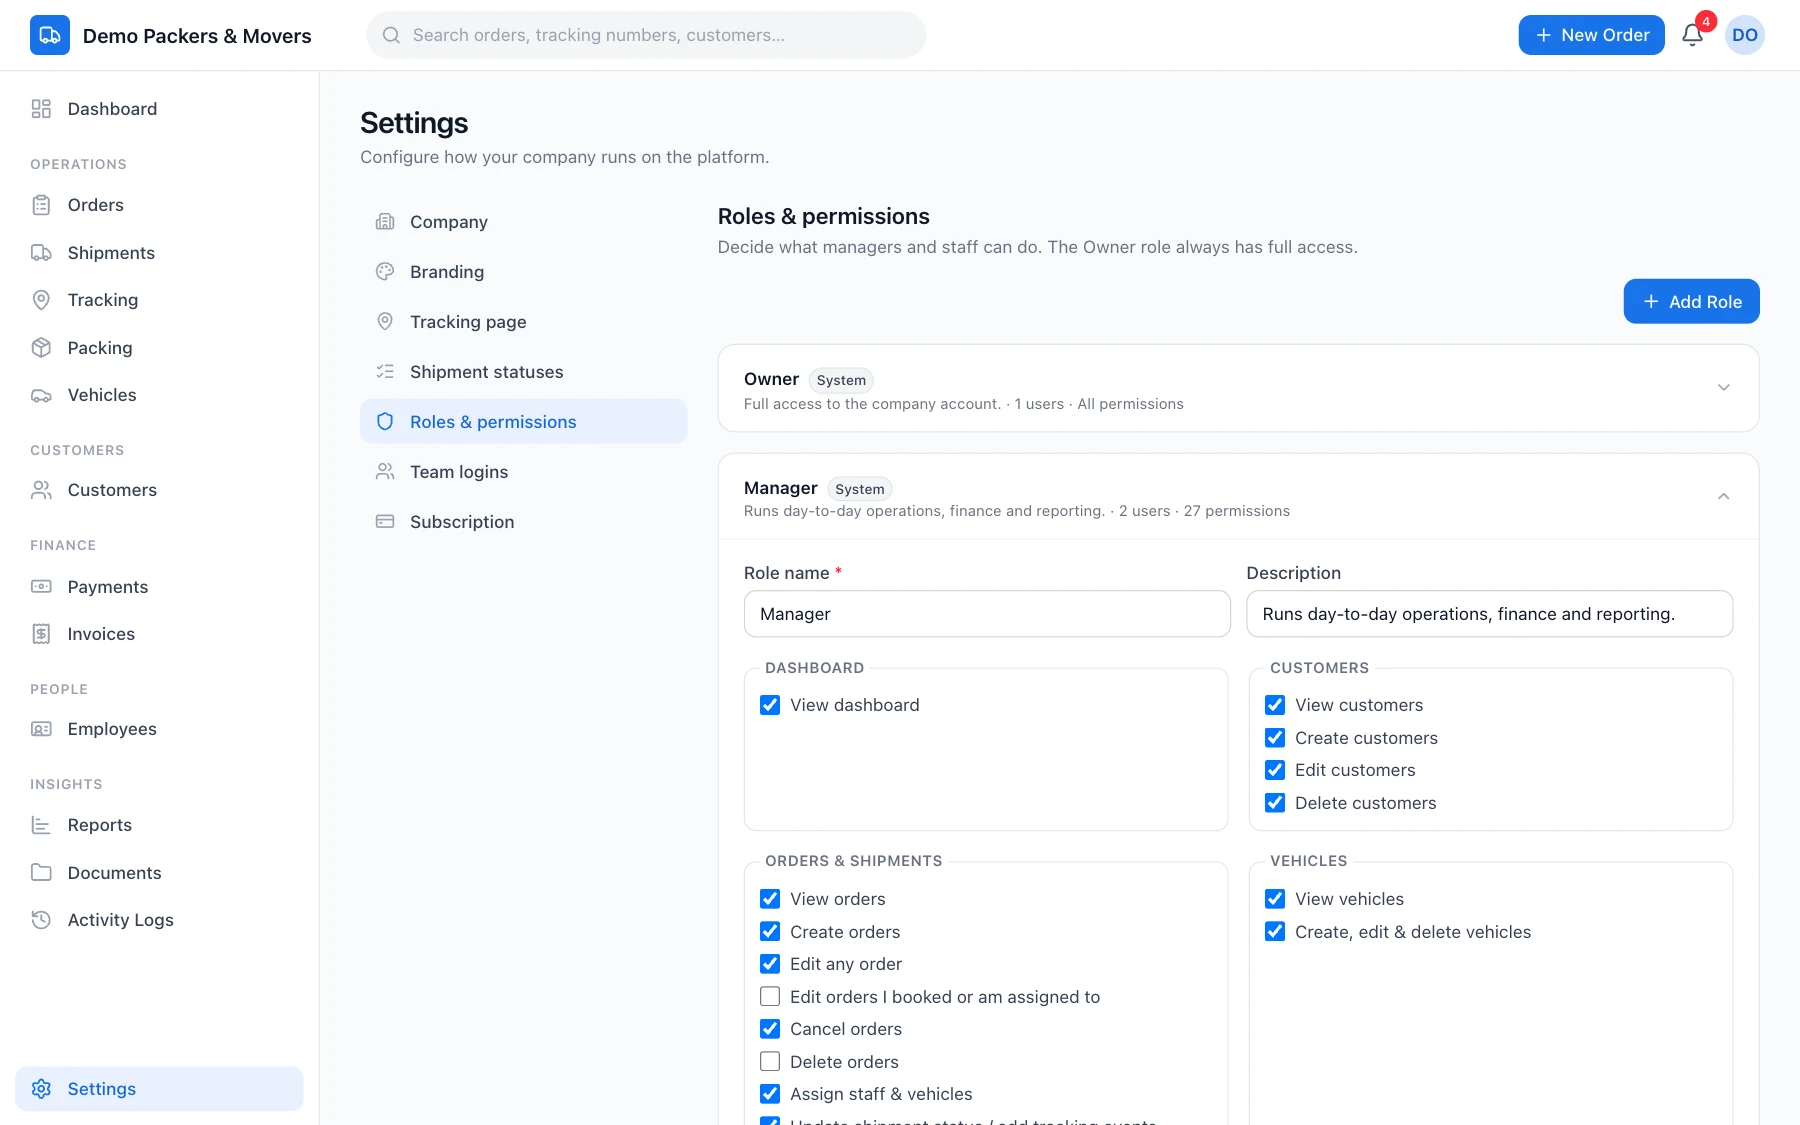The image size is (1800, 1125).
Task: Click the Role name field containing Manager
Action: pos(987,614)
